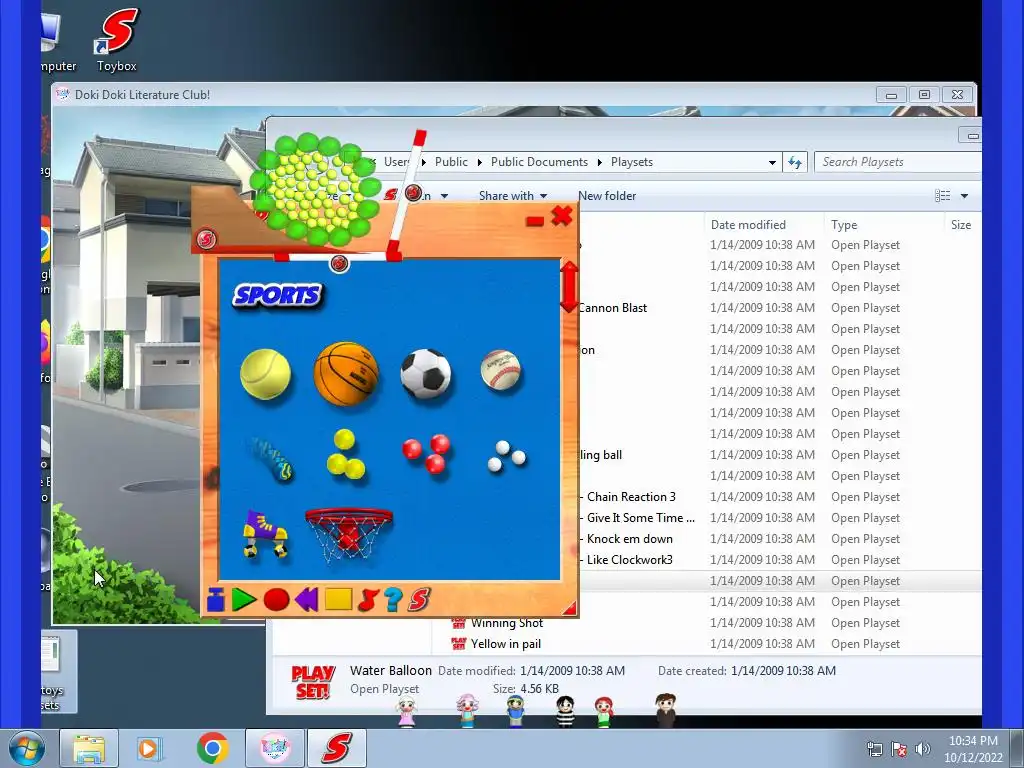Pick the baseball toy
The width and height of the screenshot is (1024, 768).
coord(501,370)
